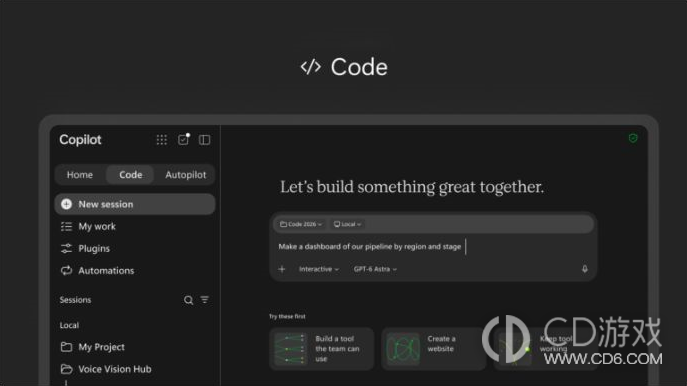
Task: Search sessions with the magnifier icon
Action: pos(188,300)
